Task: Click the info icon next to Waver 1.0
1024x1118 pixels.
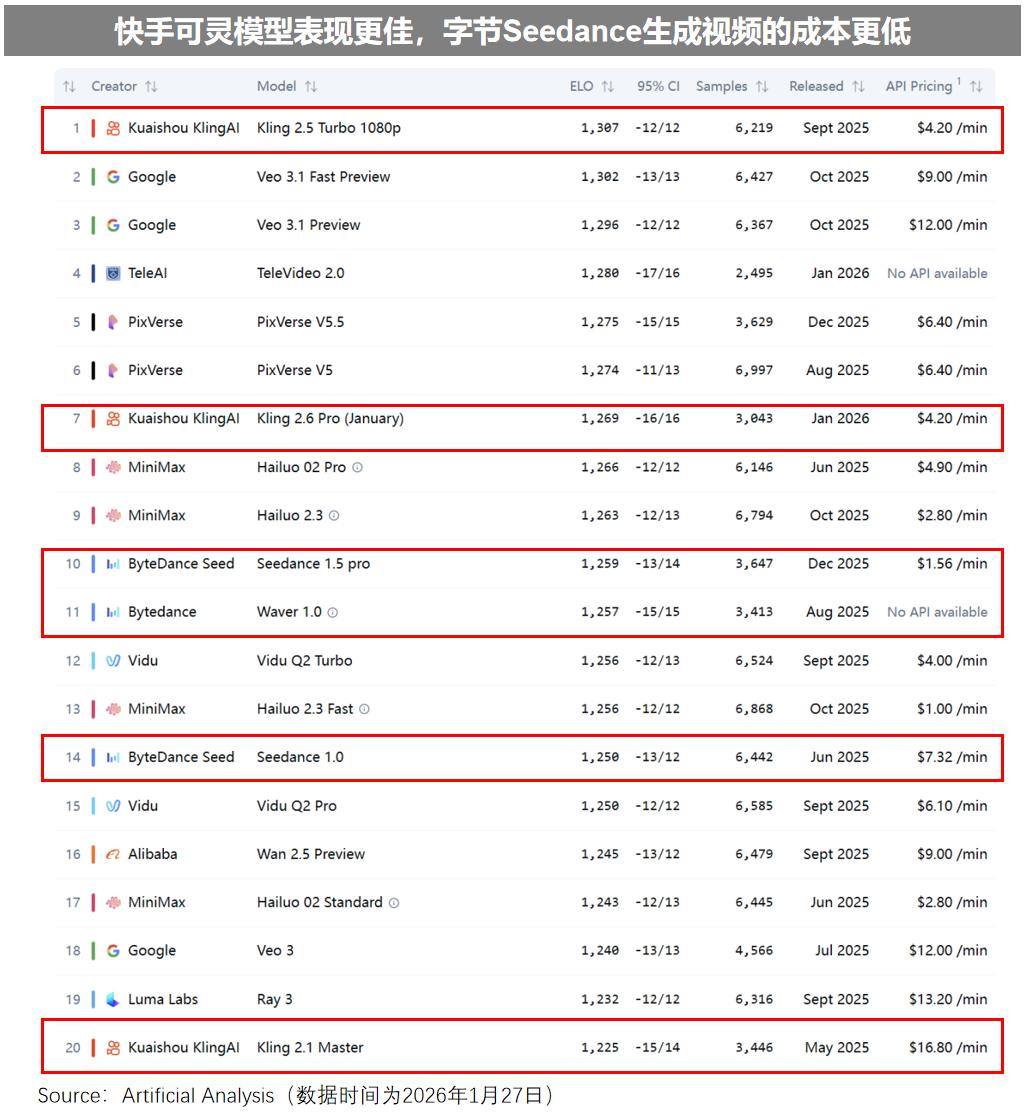Action: click(x=333, y=612)
